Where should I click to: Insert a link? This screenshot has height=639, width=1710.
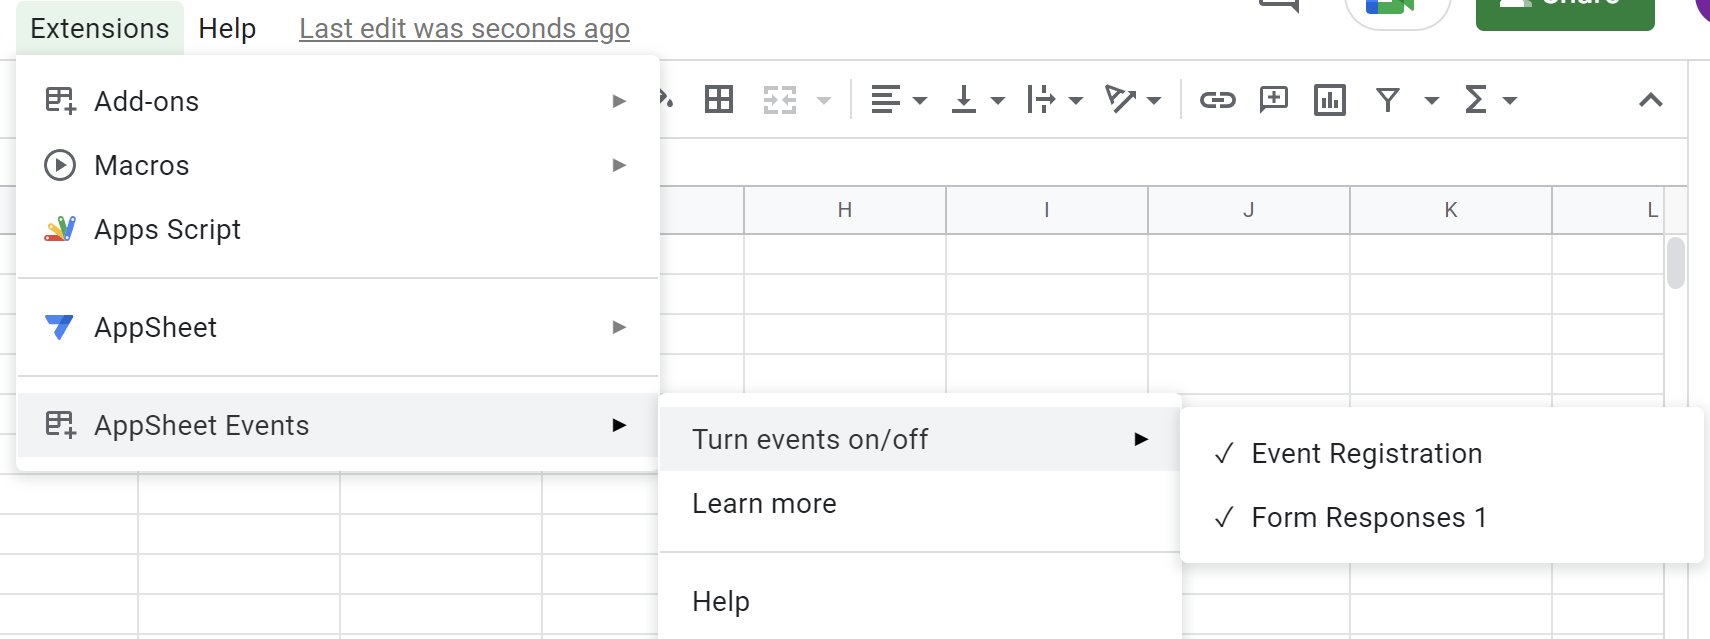(x=1218, y=99)
